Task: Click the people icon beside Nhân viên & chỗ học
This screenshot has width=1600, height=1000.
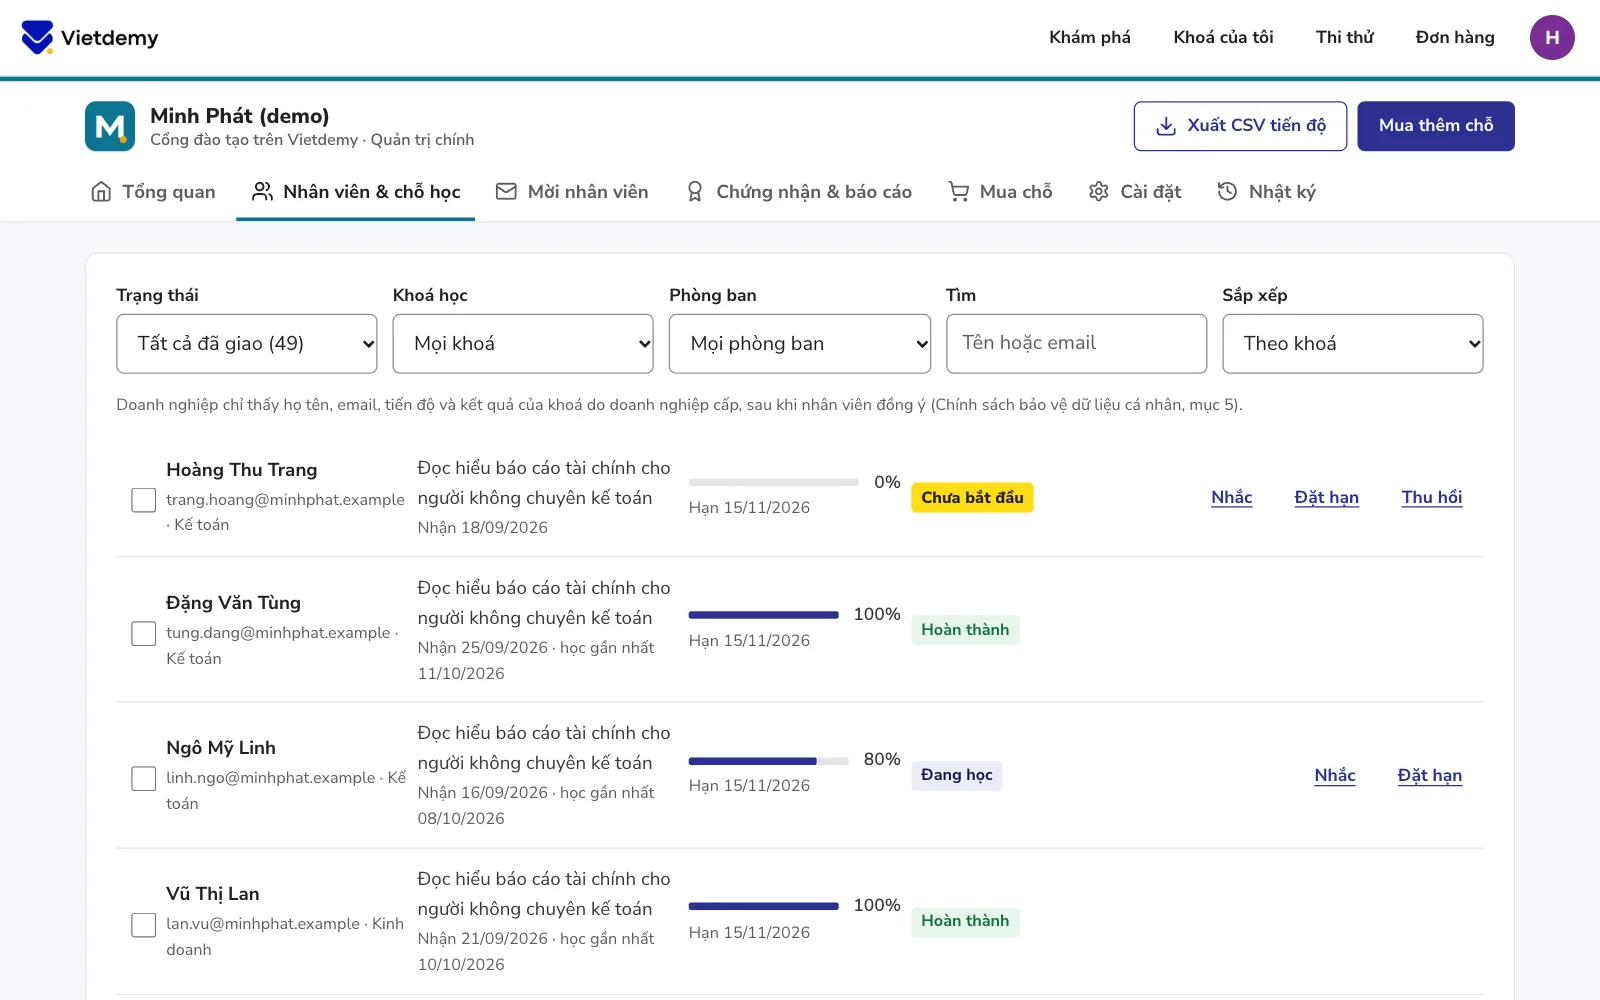Action: 263,192
